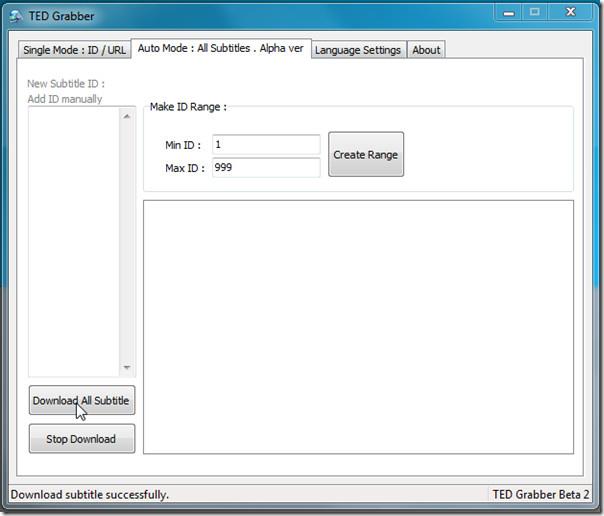Click the TED Grabber title bar icon
The height and width of the screenshot is (516, 604).
(x=16, y=16)
